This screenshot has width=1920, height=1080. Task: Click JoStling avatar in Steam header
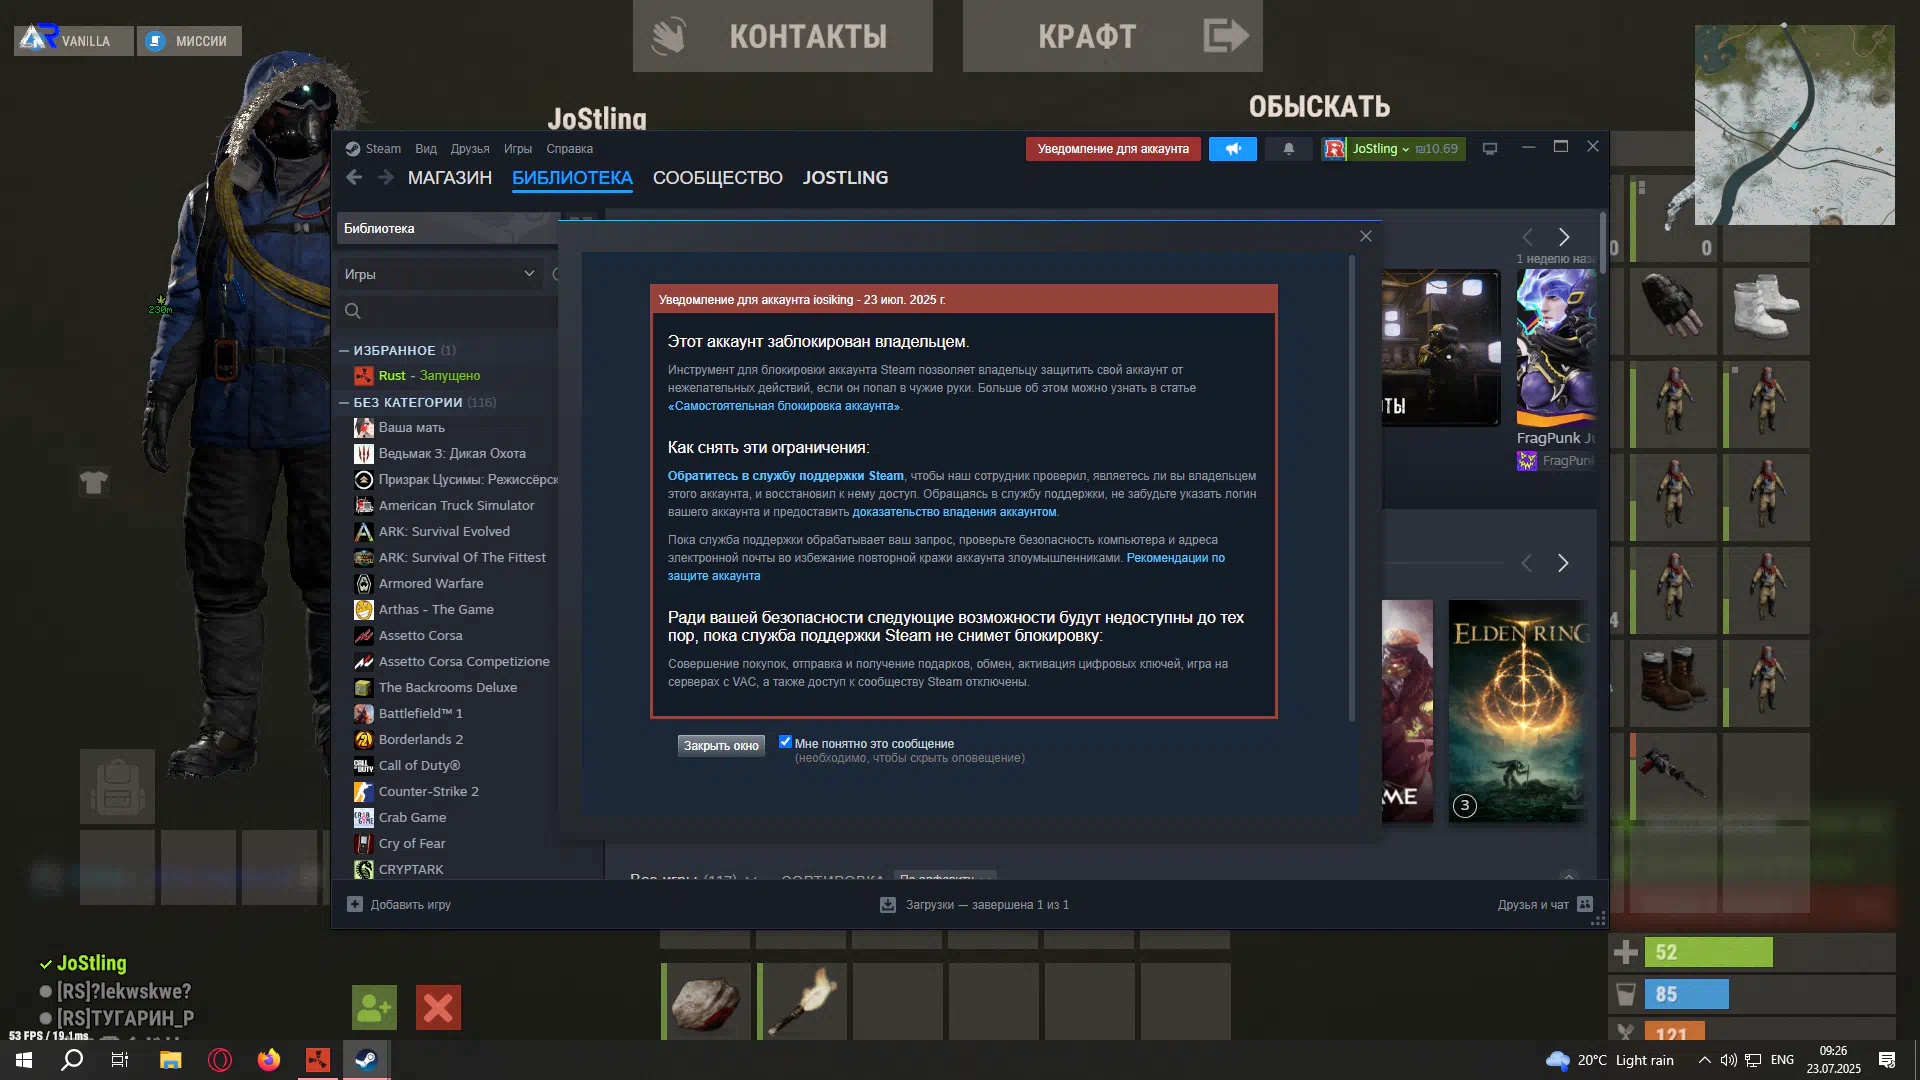click(1334, 149)
